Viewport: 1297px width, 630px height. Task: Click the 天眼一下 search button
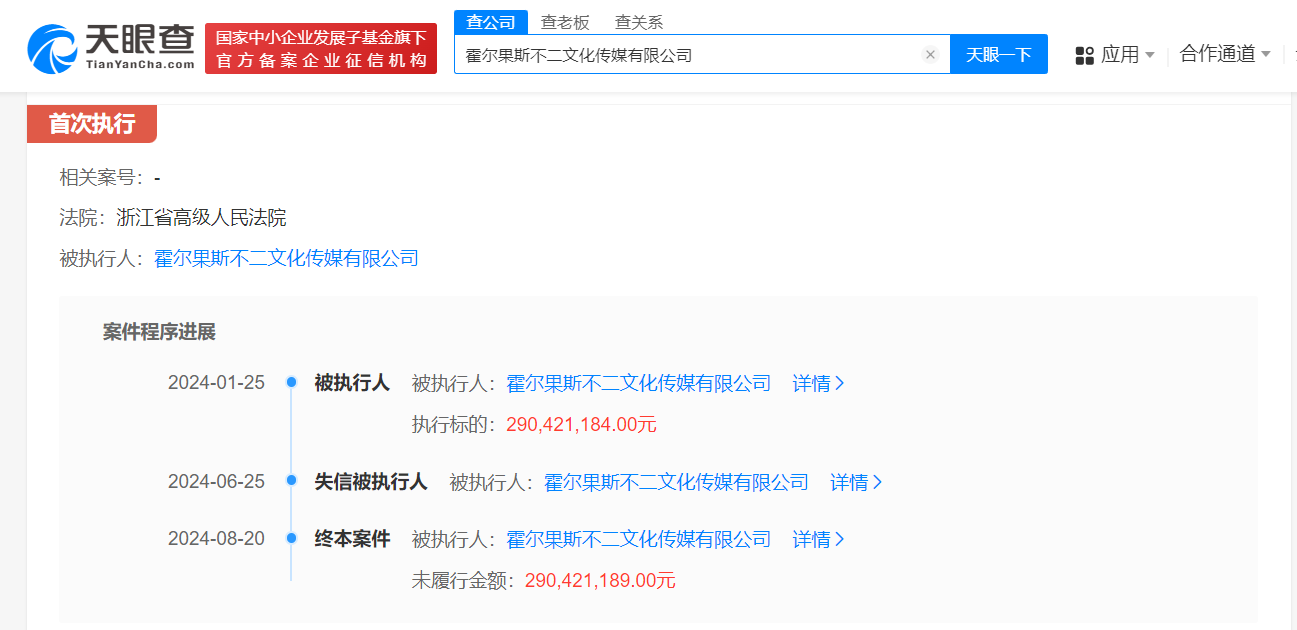998,54
